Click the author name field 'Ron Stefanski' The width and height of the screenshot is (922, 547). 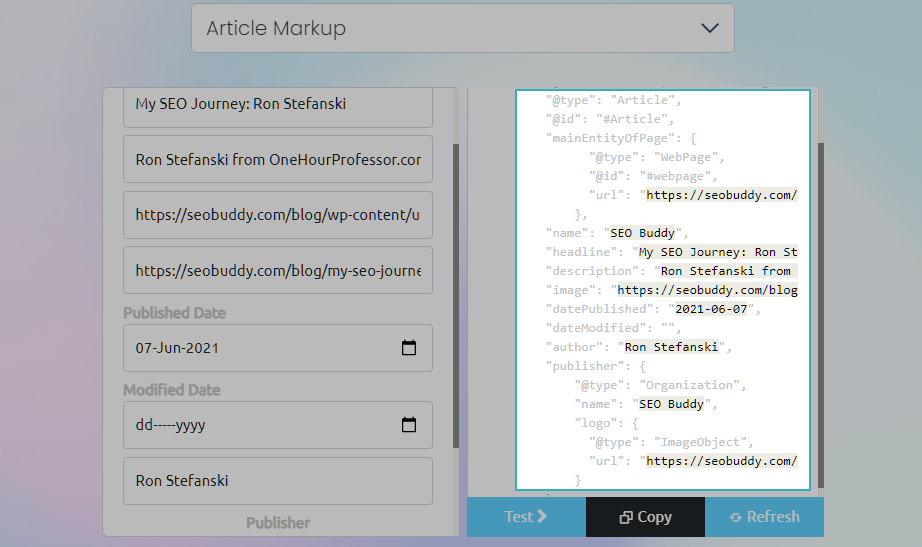click(x=278, y=481)
